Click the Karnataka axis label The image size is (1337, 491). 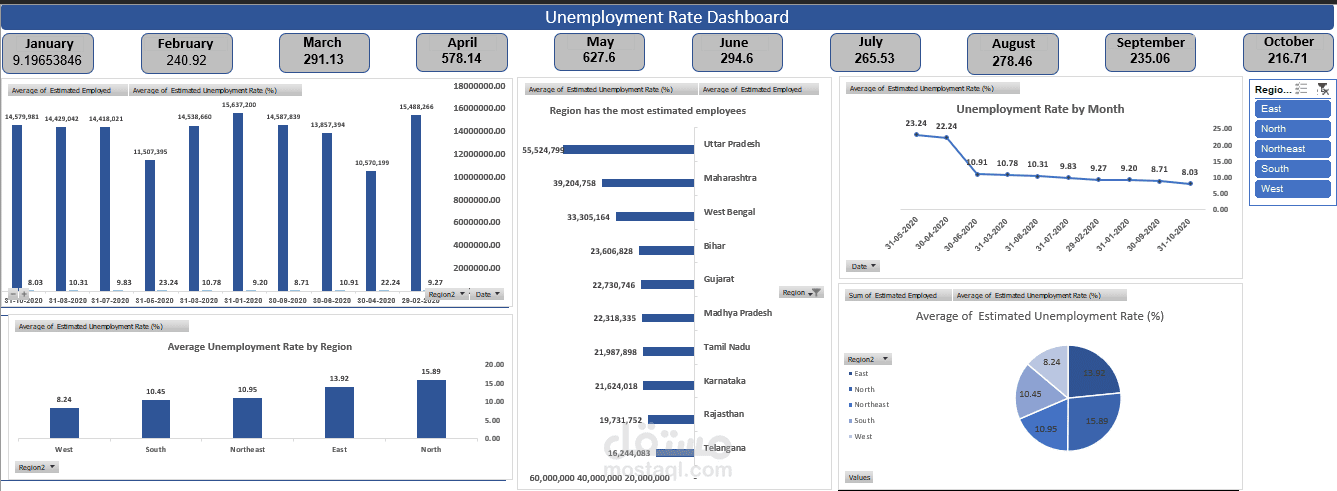point(724,381)
